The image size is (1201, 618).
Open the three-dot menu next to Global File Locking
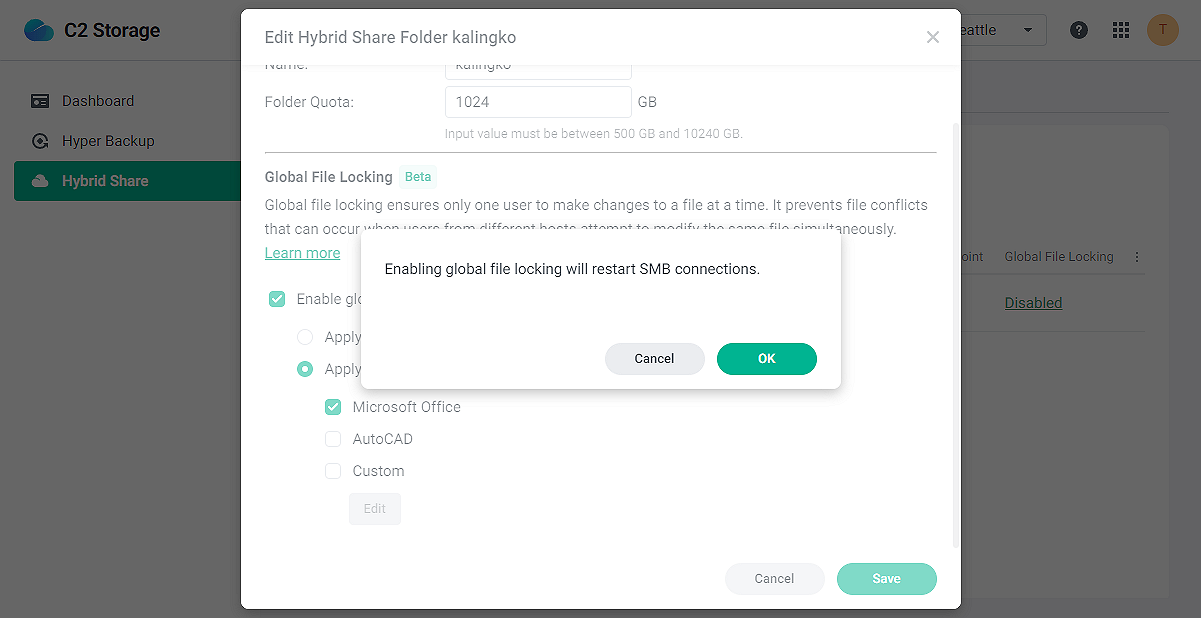tap(1136, 256)
